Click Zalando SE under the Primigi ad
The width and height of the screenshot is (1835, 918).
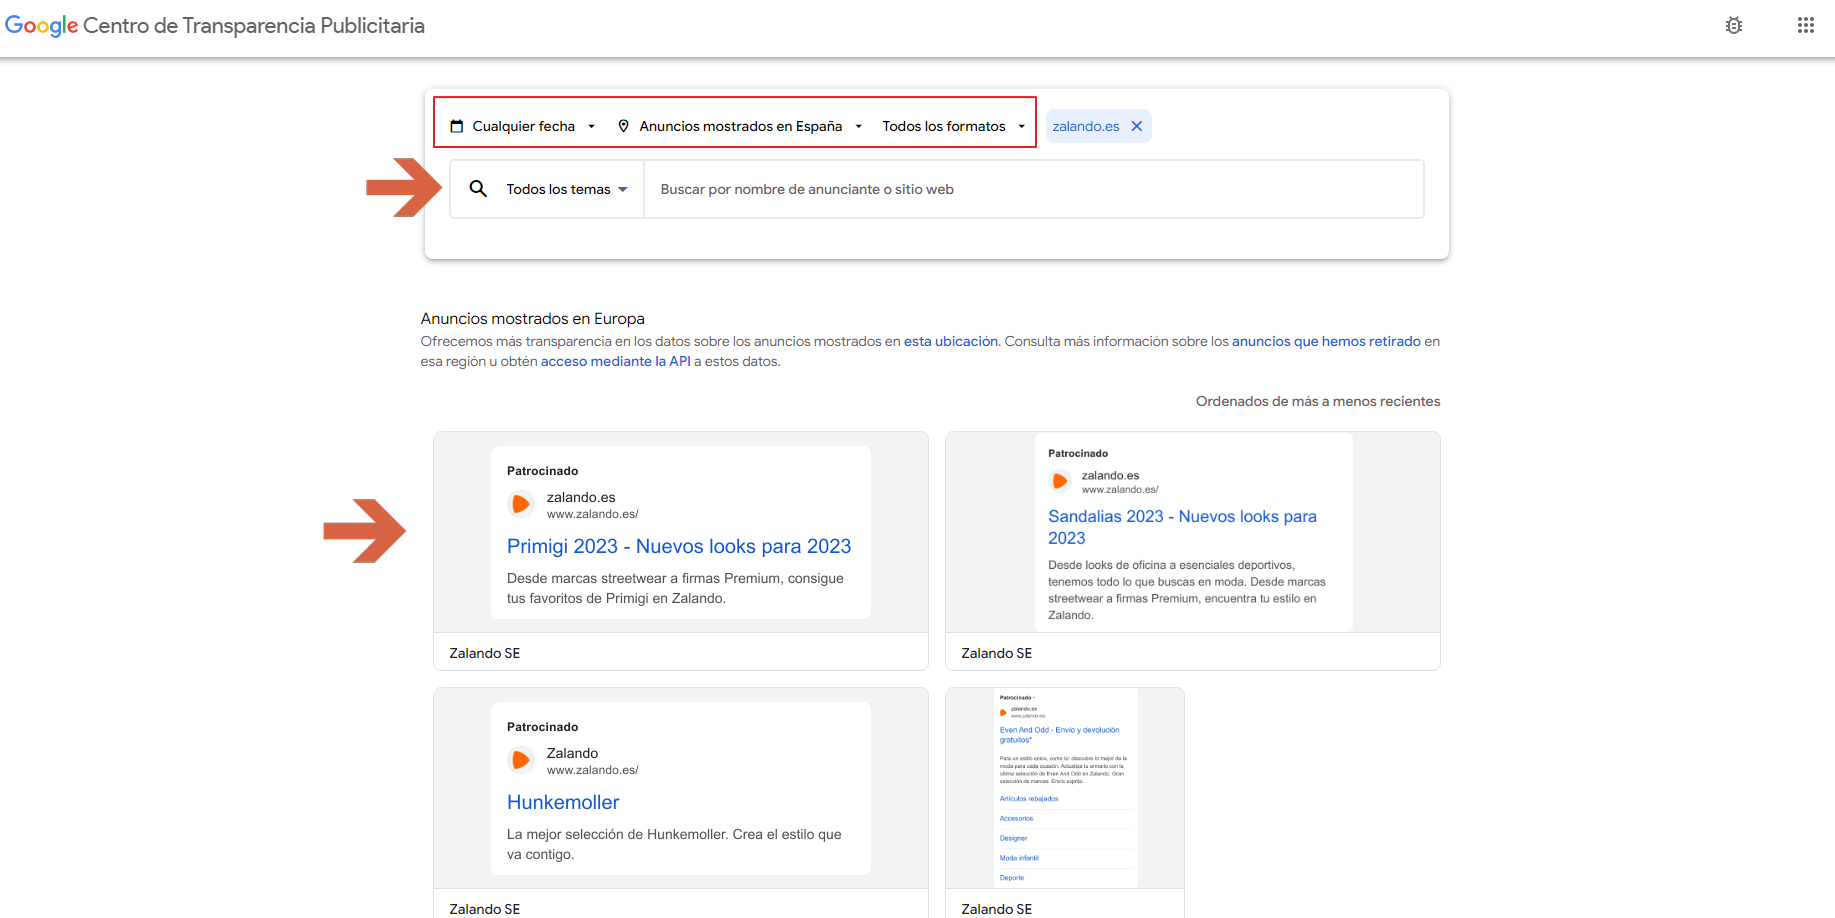485,653
